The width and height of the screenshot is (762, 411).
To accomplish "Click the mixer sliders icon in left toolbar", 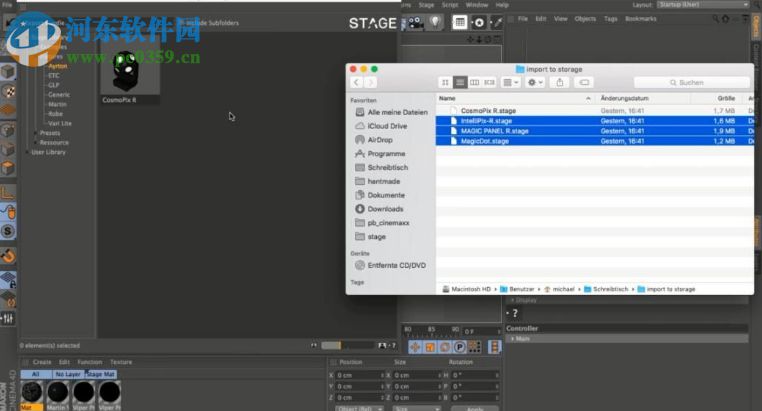I will pos(8,319).
